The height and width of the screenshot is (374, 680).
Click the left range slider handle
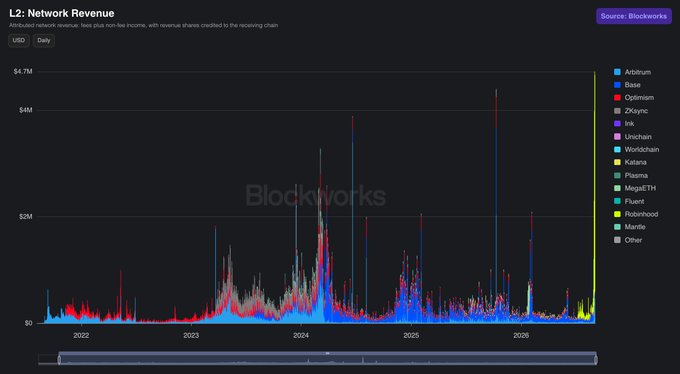click(x=59, y=359)
